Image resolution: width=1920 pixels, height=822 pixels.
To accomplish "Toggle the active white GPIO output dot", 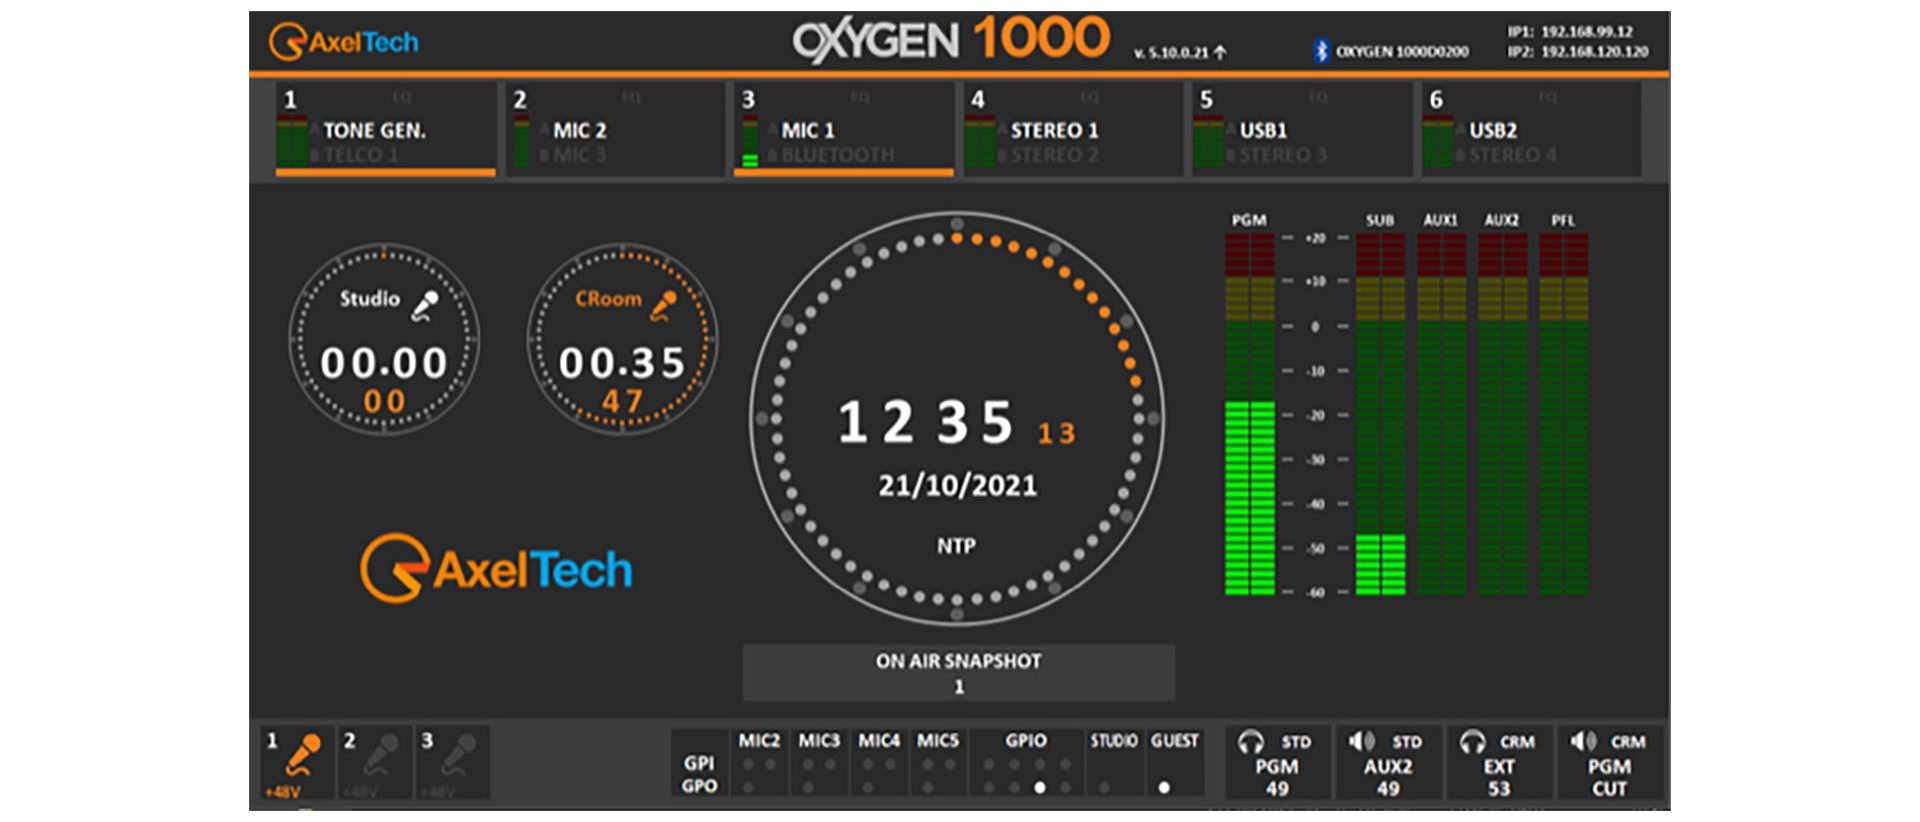I will pyautogui.click(x=1040, y=787).
